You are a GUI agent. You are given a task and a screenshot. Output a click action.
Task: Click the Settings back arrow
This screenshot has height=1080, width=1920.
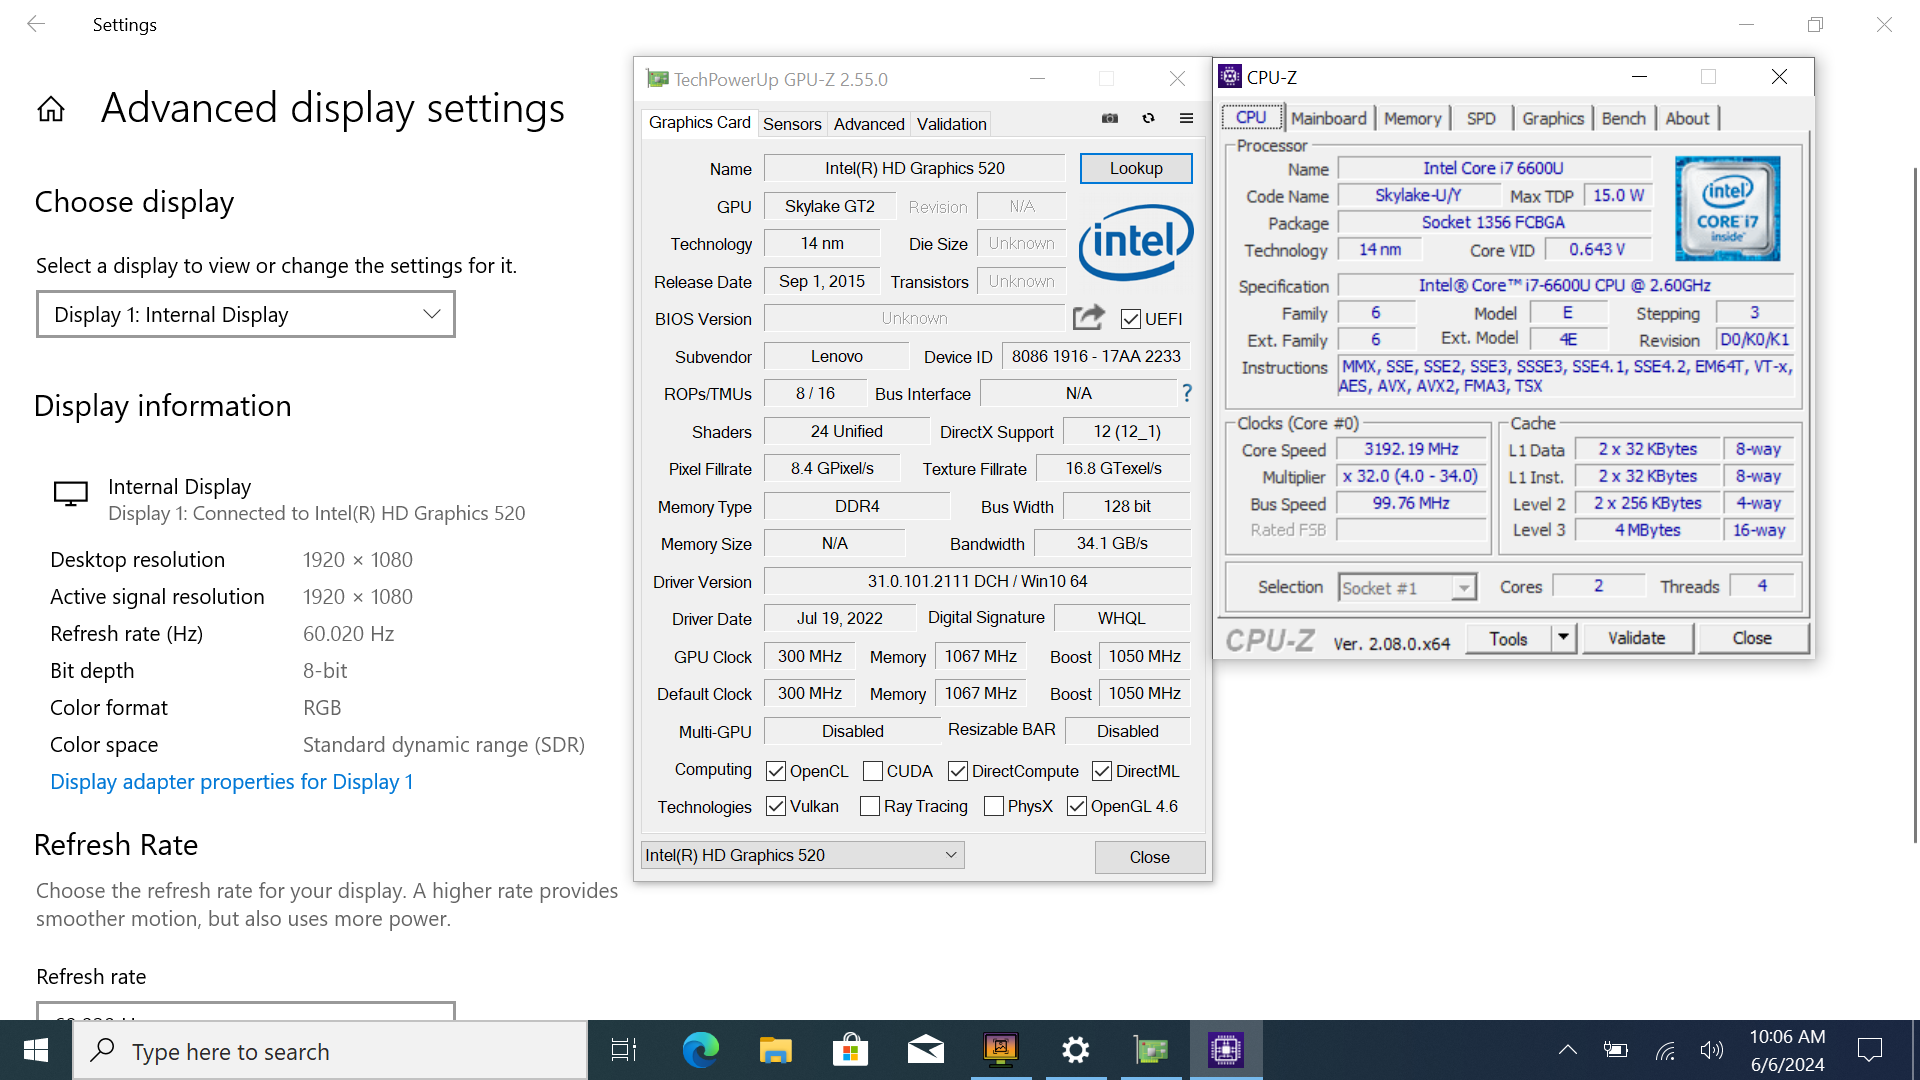tap(36, 24)
